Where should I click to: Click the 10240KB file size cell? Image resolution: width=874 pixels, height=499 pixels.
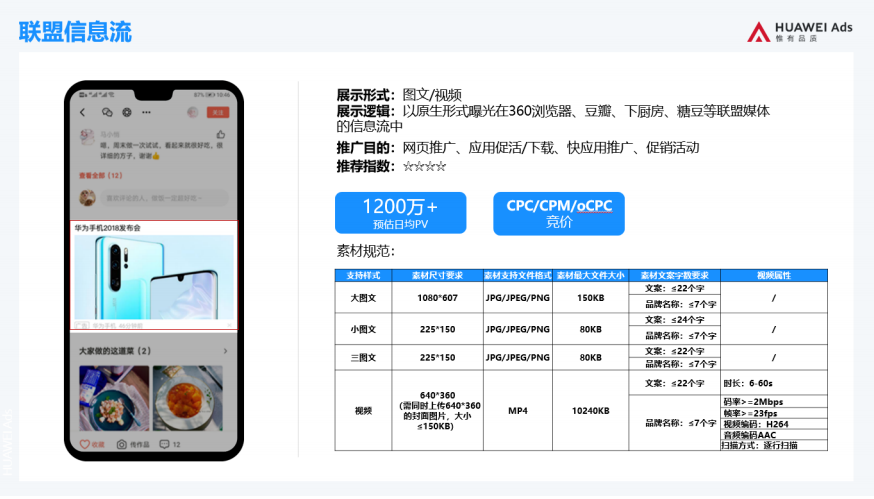(591, 410)
